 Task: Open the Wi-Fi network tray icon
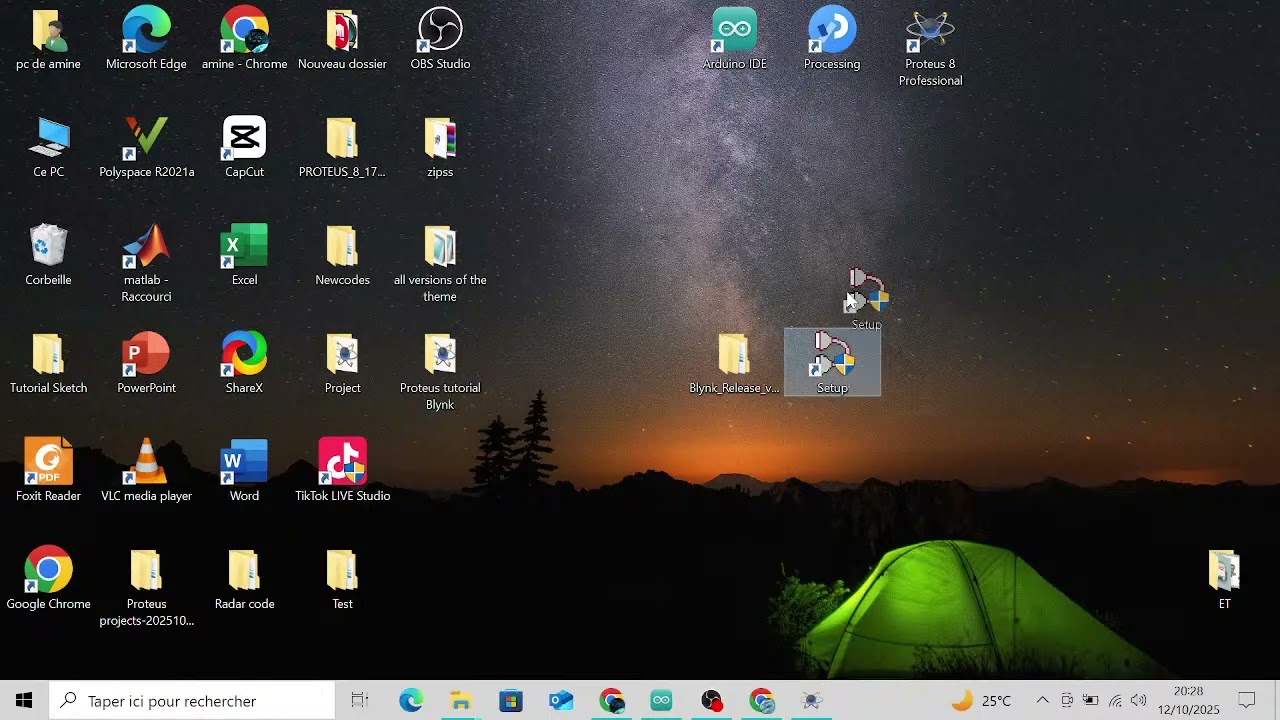coord(1115,701)
